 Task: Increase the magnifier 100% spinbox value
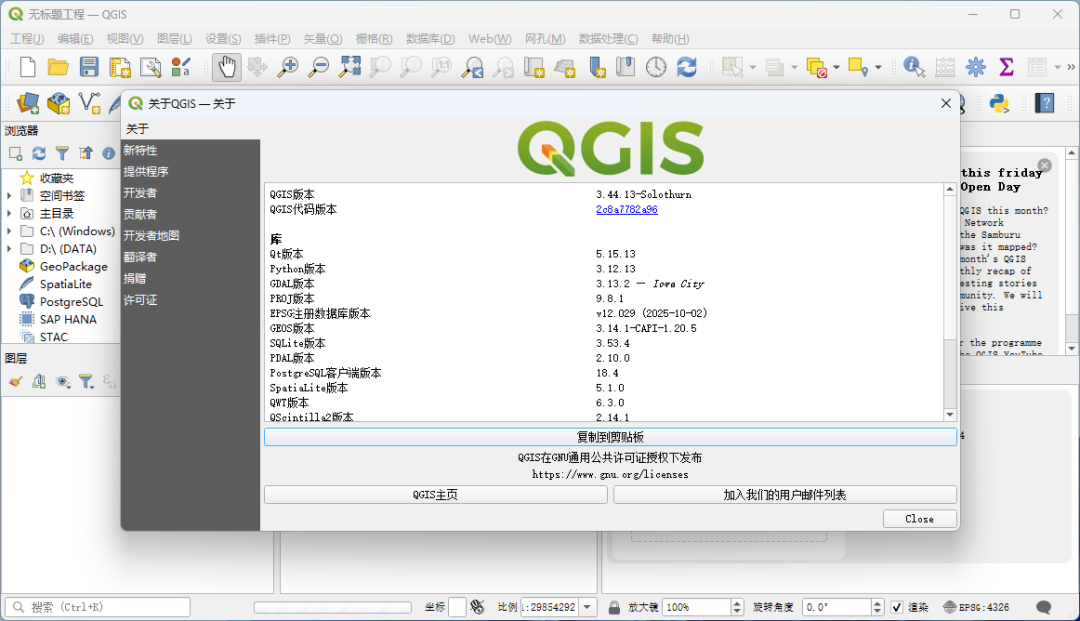point(737,603)
